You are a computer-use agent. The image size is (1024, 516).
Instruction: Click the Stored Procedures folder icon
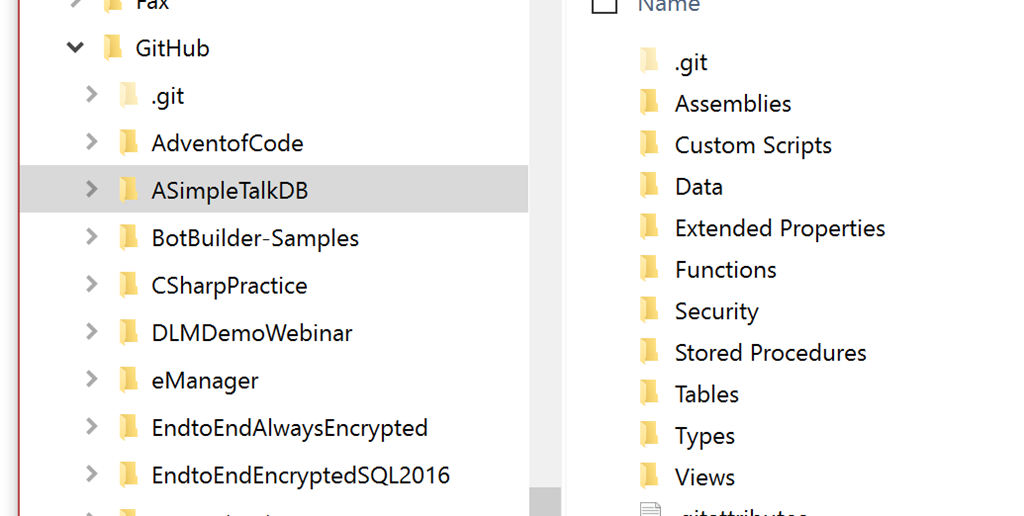[649, 352]
